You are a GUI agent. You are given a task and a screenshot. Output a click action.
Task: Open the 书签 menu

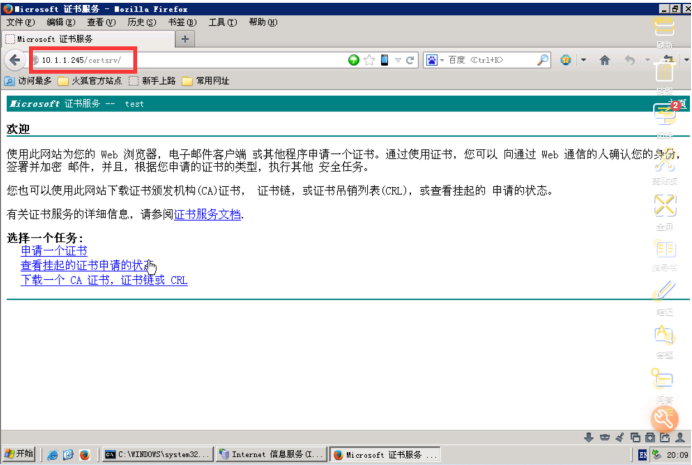182,22
